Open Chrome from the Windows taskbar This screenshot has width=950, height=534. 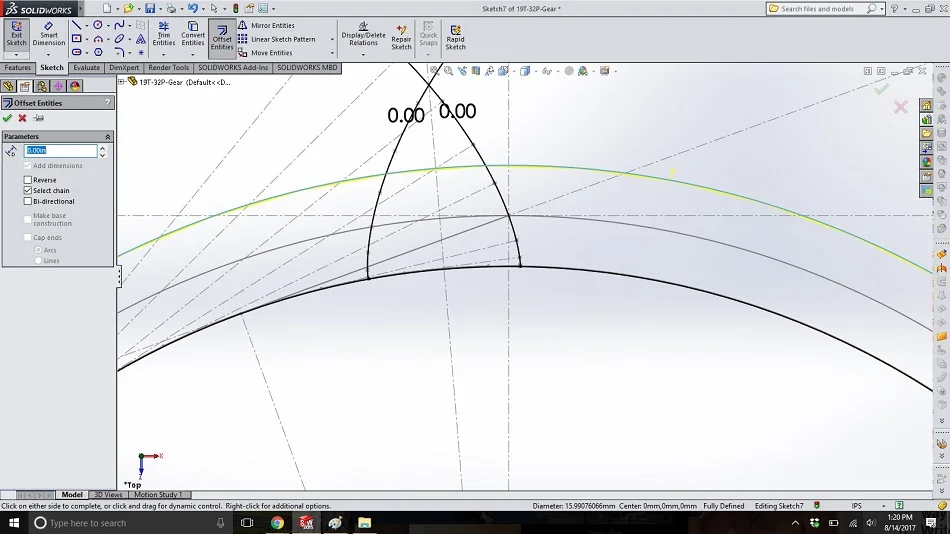click(277, 522)
